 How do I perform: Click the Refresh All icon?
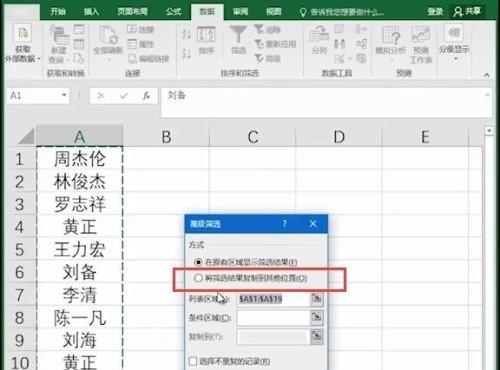click(108, 35)
